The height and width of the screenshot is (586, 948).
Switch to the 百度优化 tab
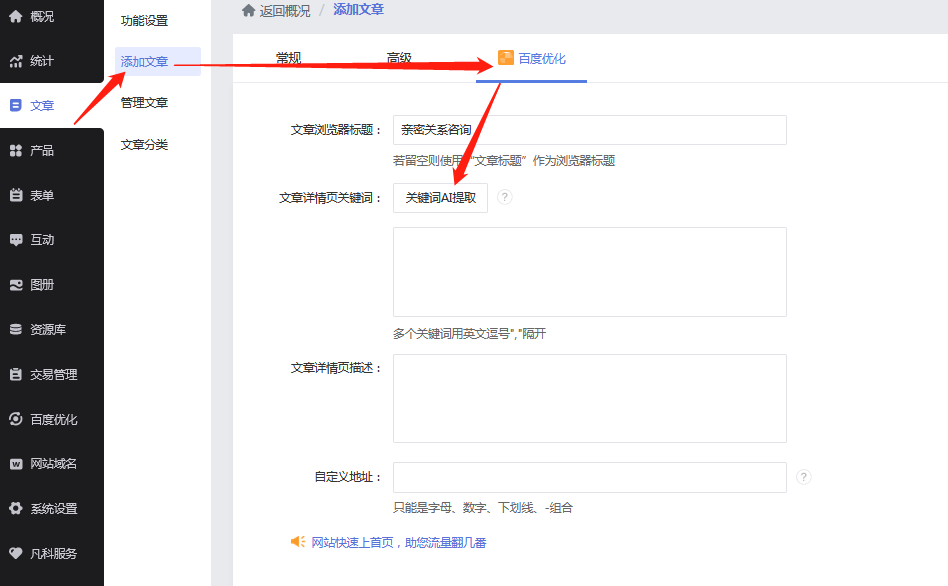[531, 58]
